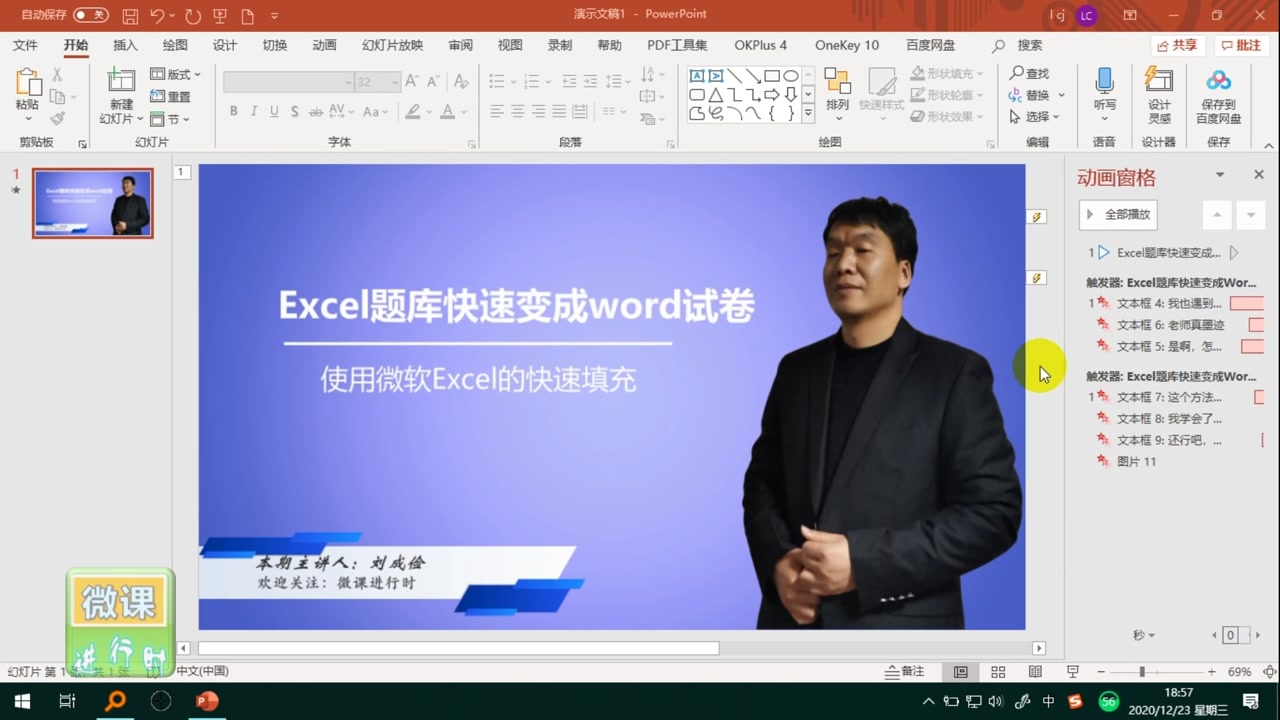Click the Undo arrow in title bar

(158, 16)
